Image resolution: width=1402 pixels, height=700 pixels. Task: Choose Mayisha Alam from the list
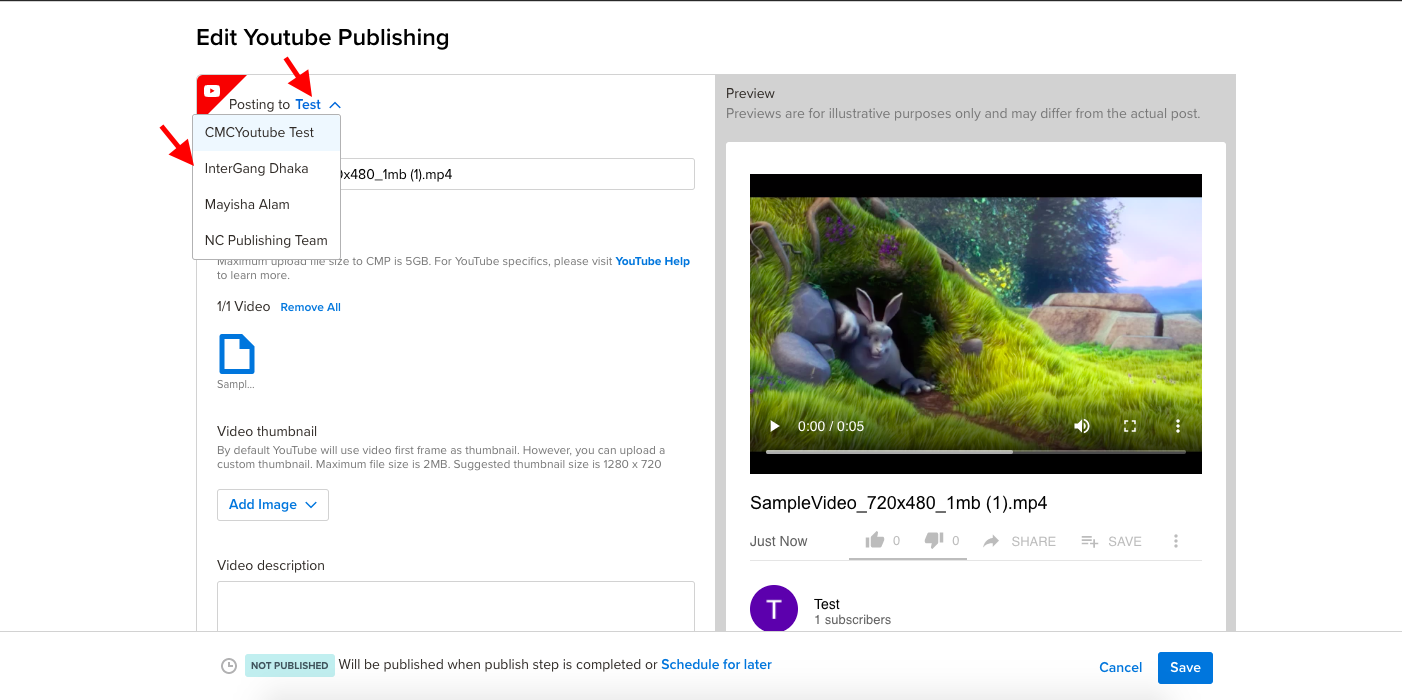(267, 204)
